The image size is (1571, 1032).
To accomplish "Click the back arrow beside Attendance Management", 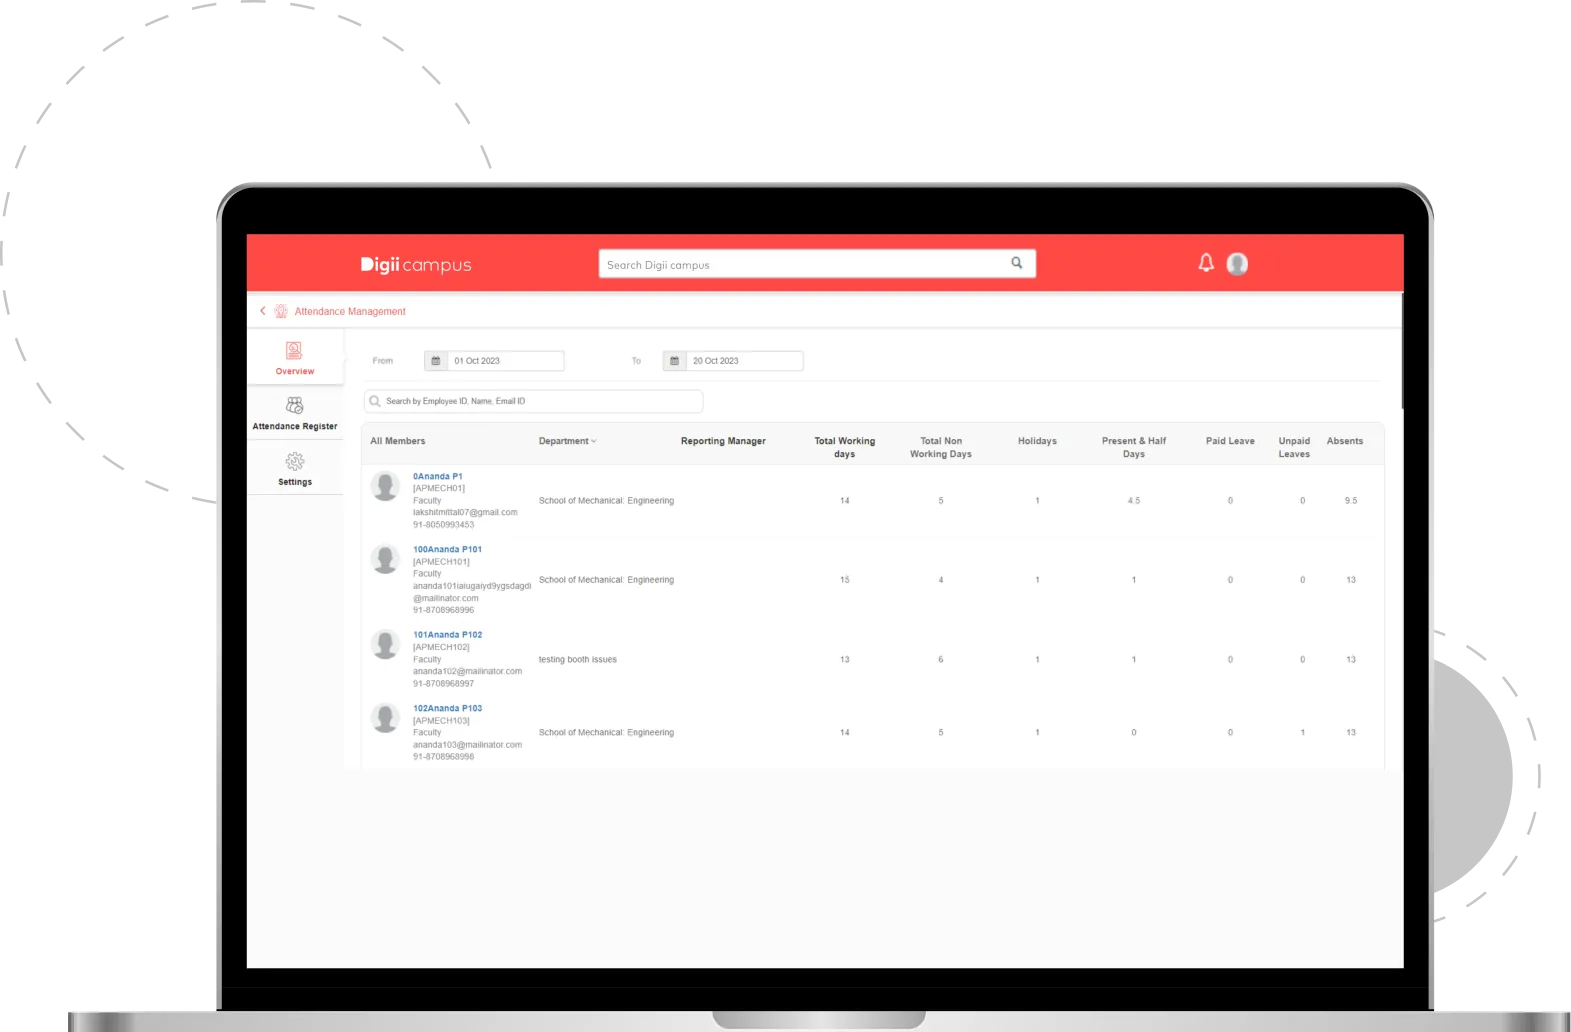I will point(263,311).
